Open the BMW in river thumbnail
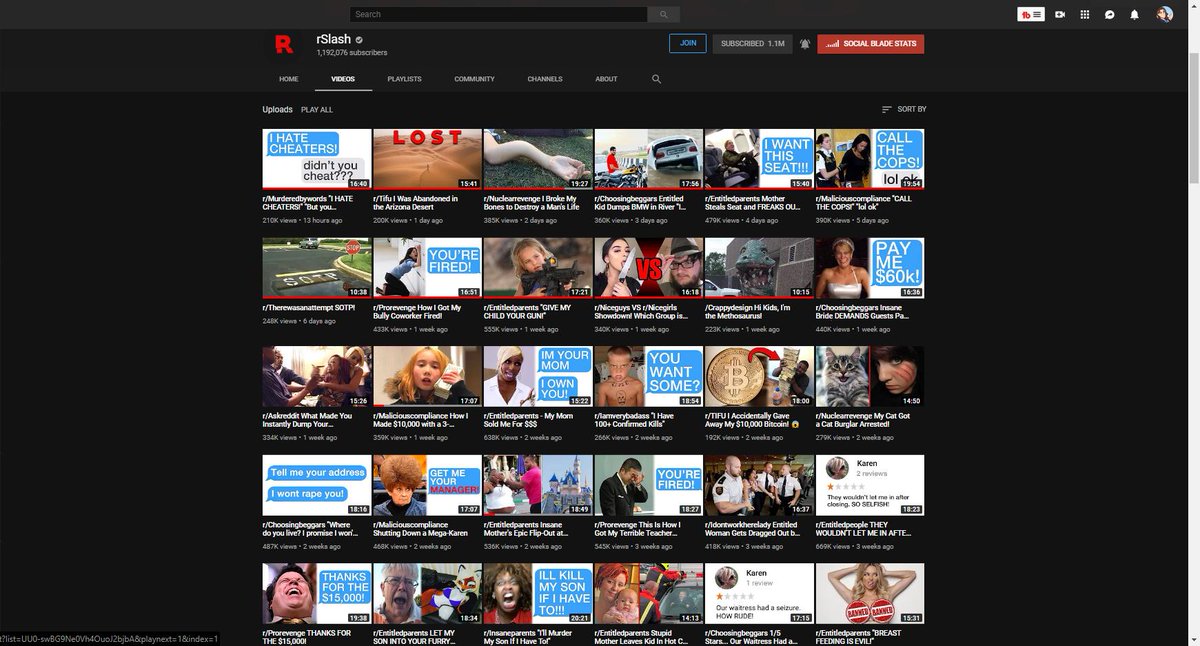This screenshot has height=646, width=1200. pos(648,159)
